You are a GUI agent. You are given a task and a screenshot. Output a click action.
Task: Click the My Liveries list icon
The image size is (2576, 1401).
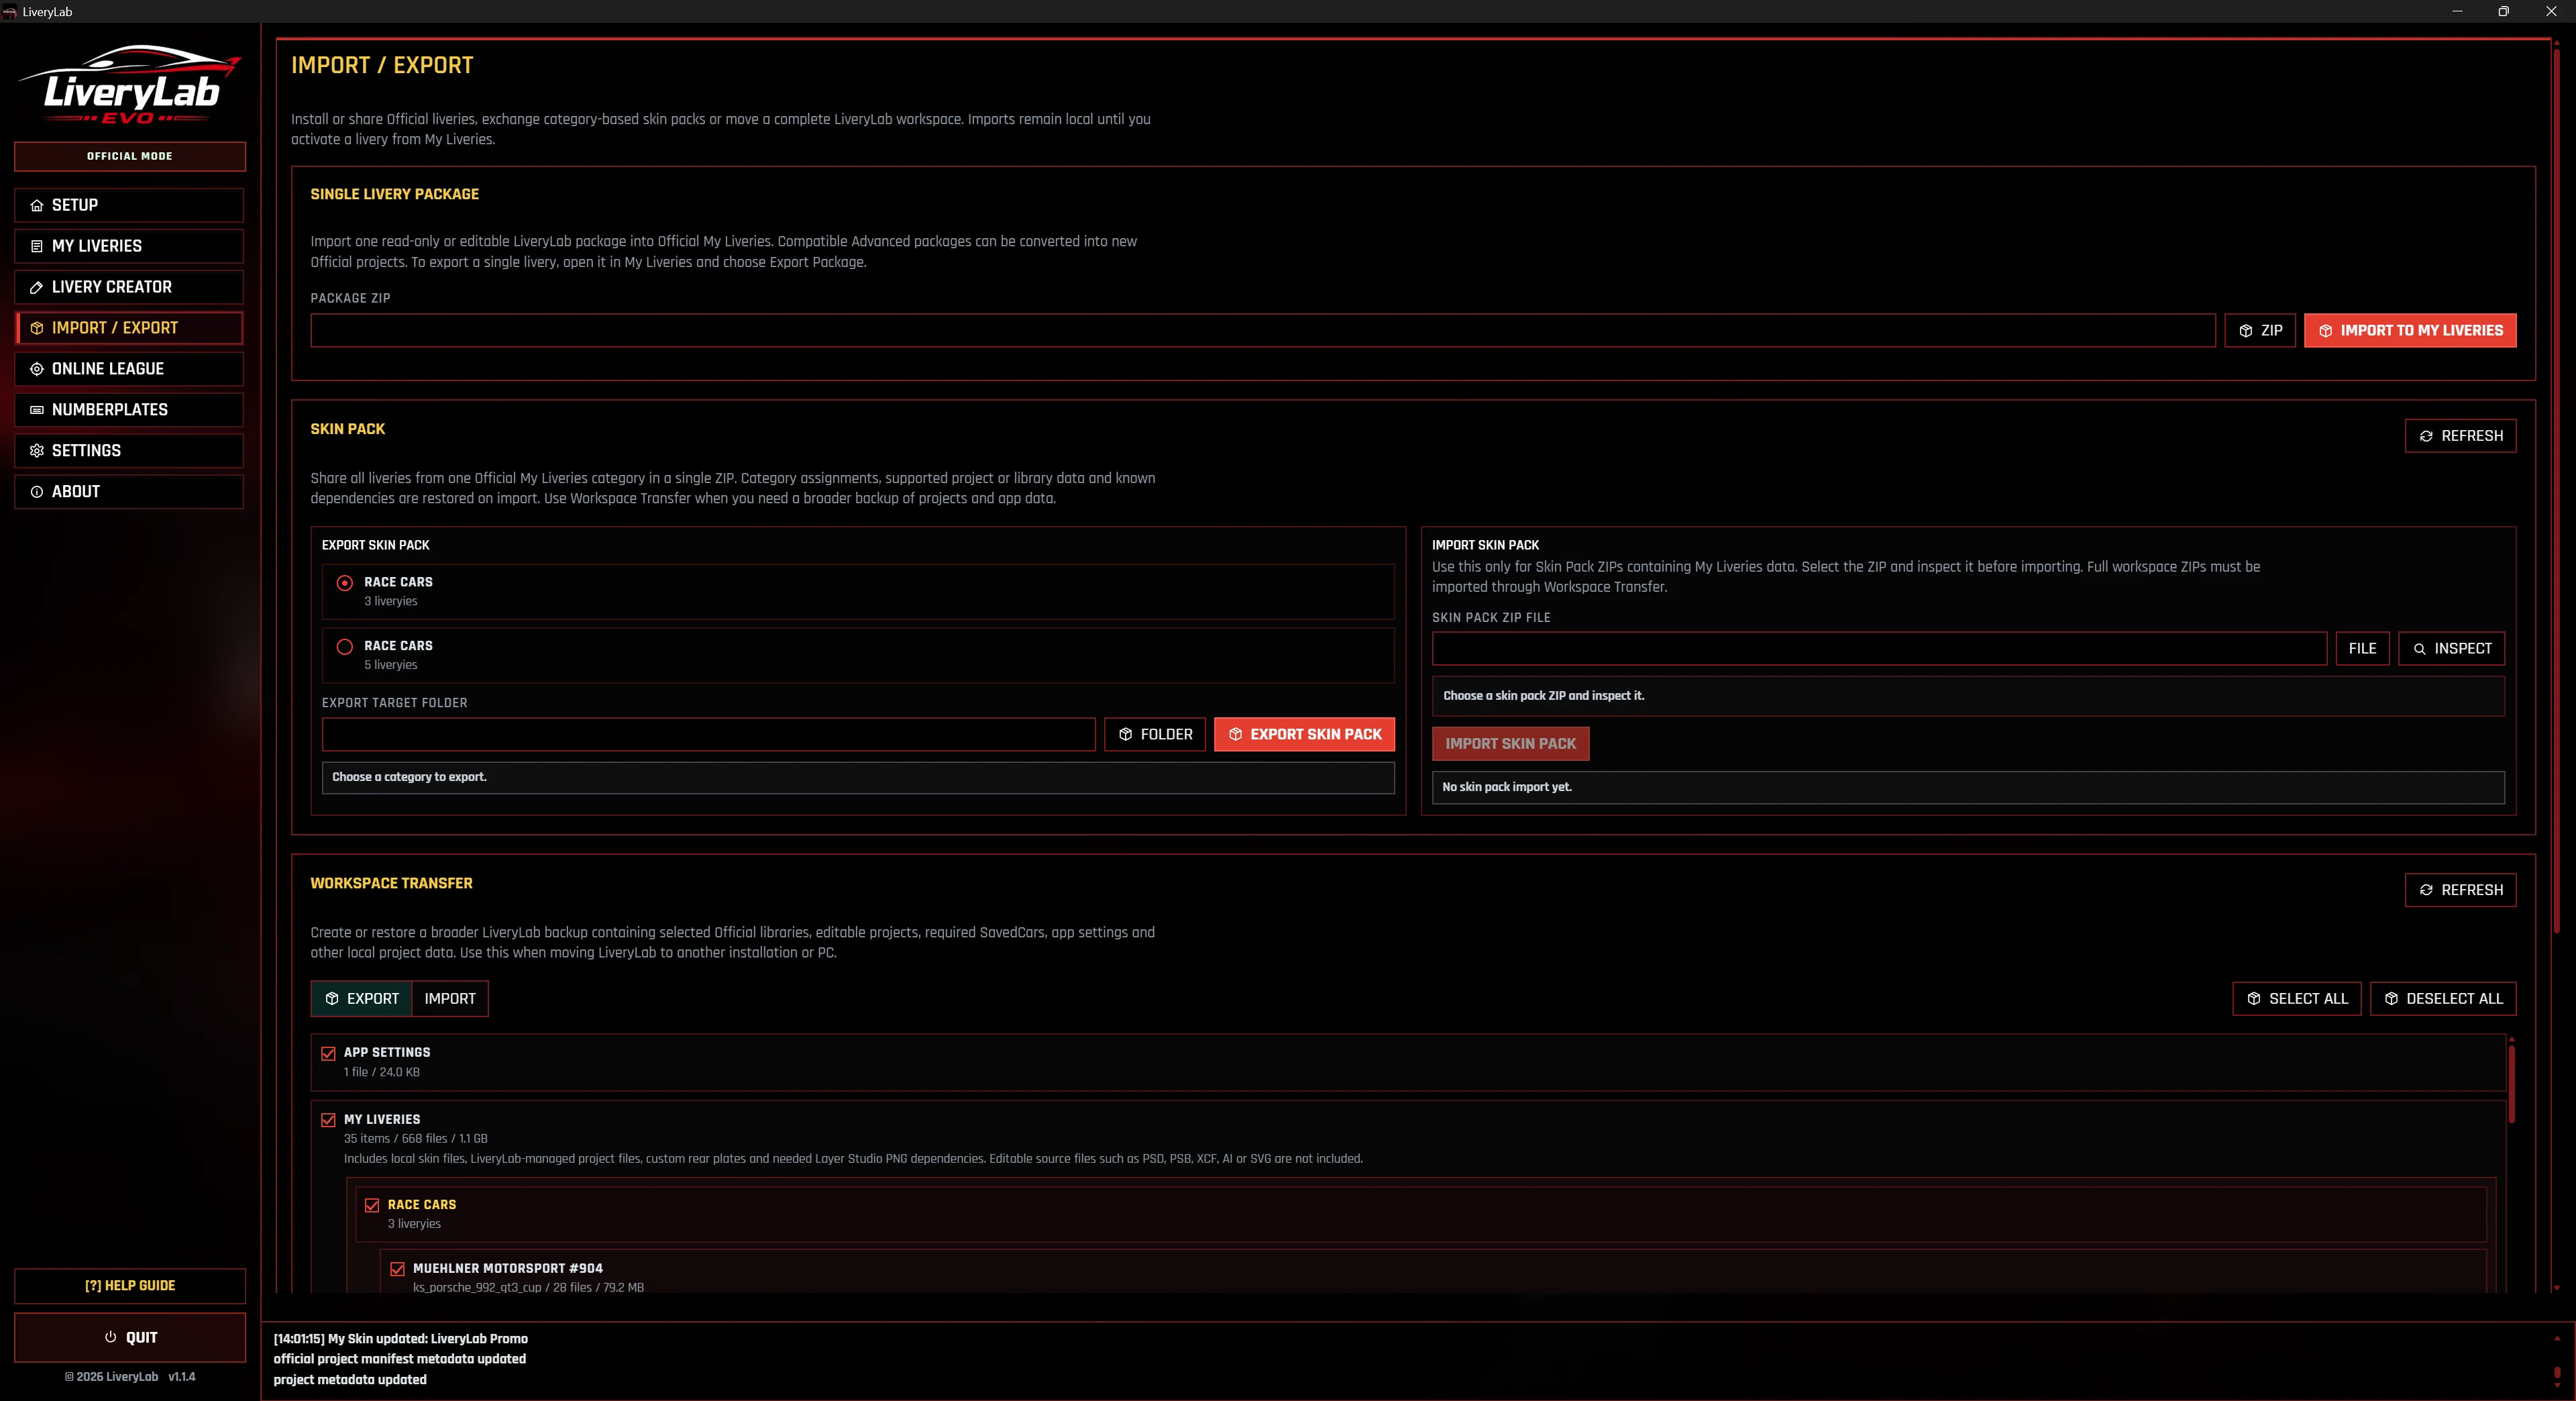(x=37, y=246)
